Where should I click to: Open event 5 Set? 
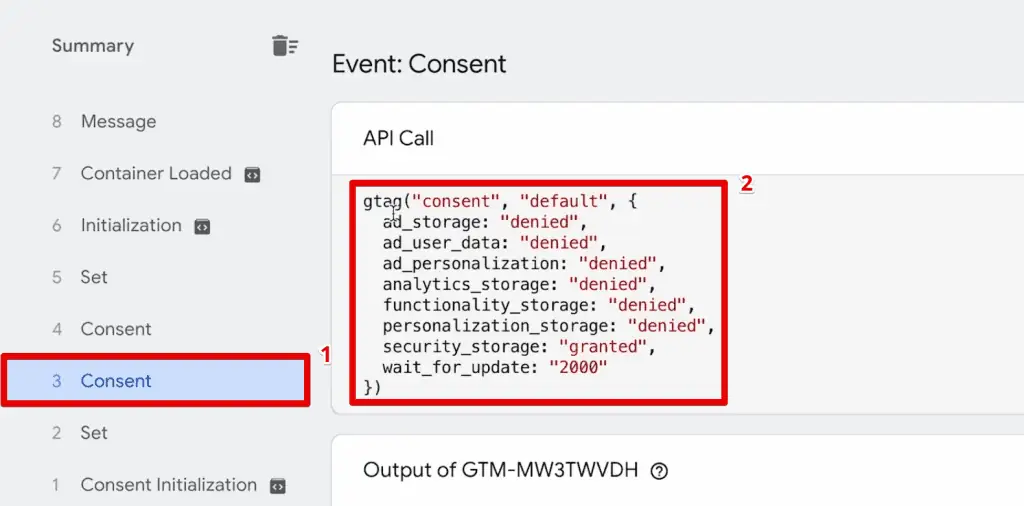click(154, 277)
